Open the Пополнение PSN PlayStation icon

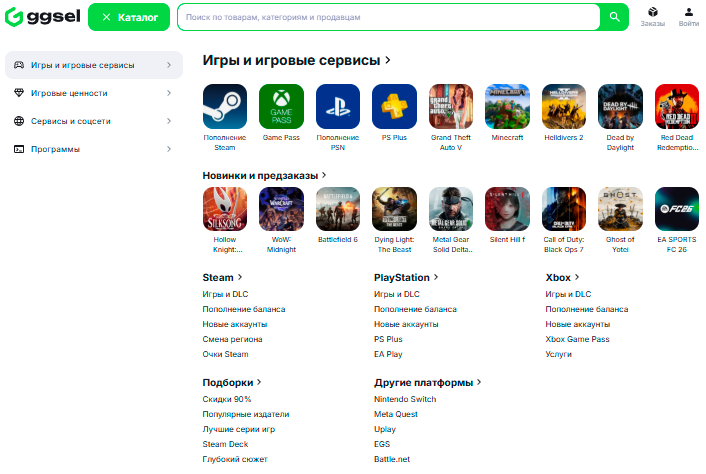click(x=338, y=106)
